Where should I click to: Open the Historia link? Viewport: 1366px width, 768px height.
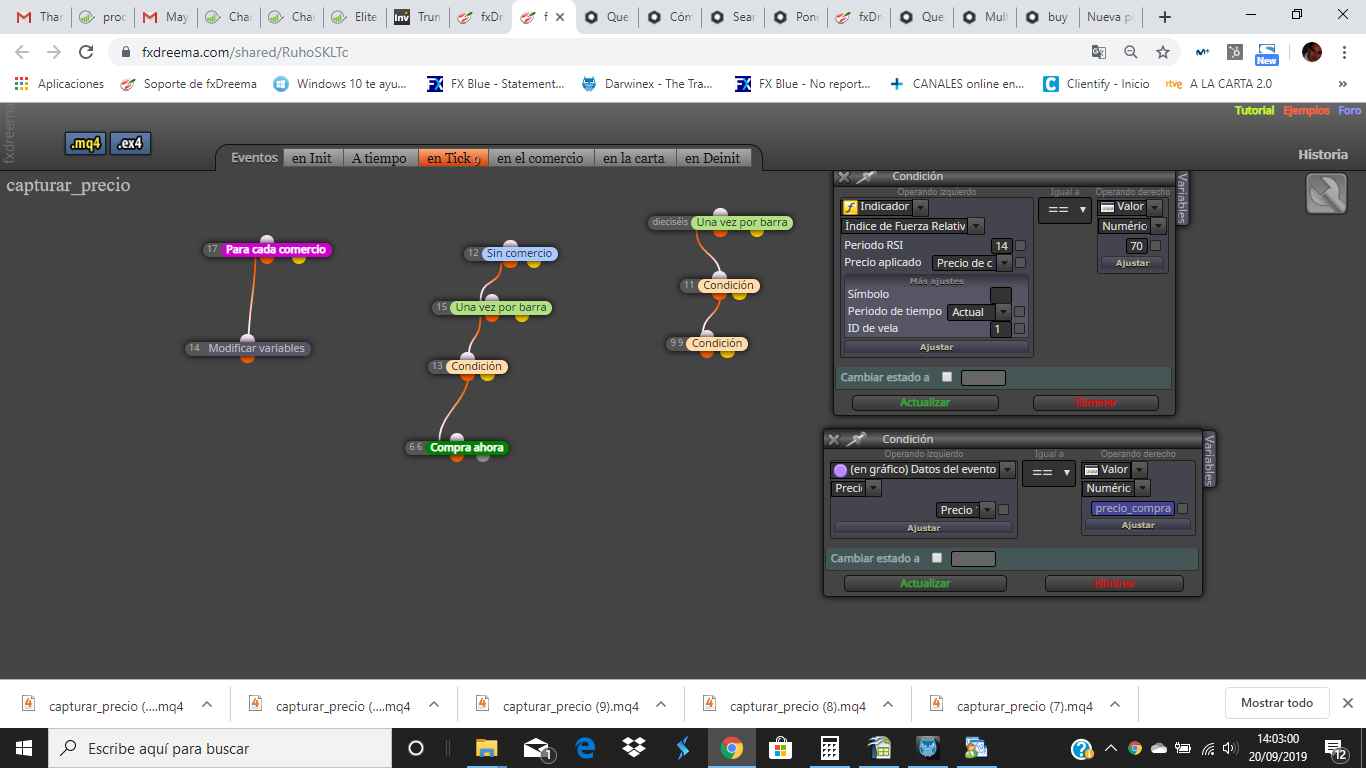(x=1323, y=155)
